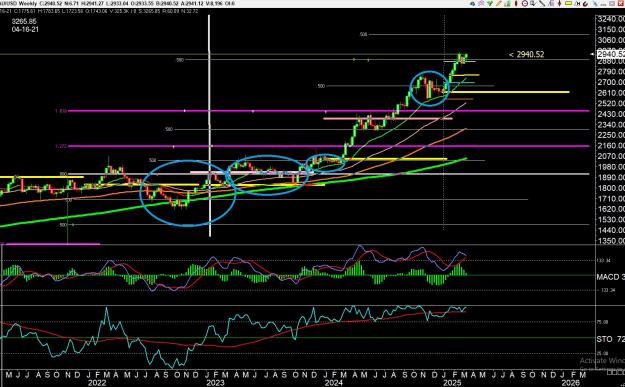The height and width of the screenshot is (387, 625).
Task: Click the 1530.00 price axis label
Action: pos(611,220)
